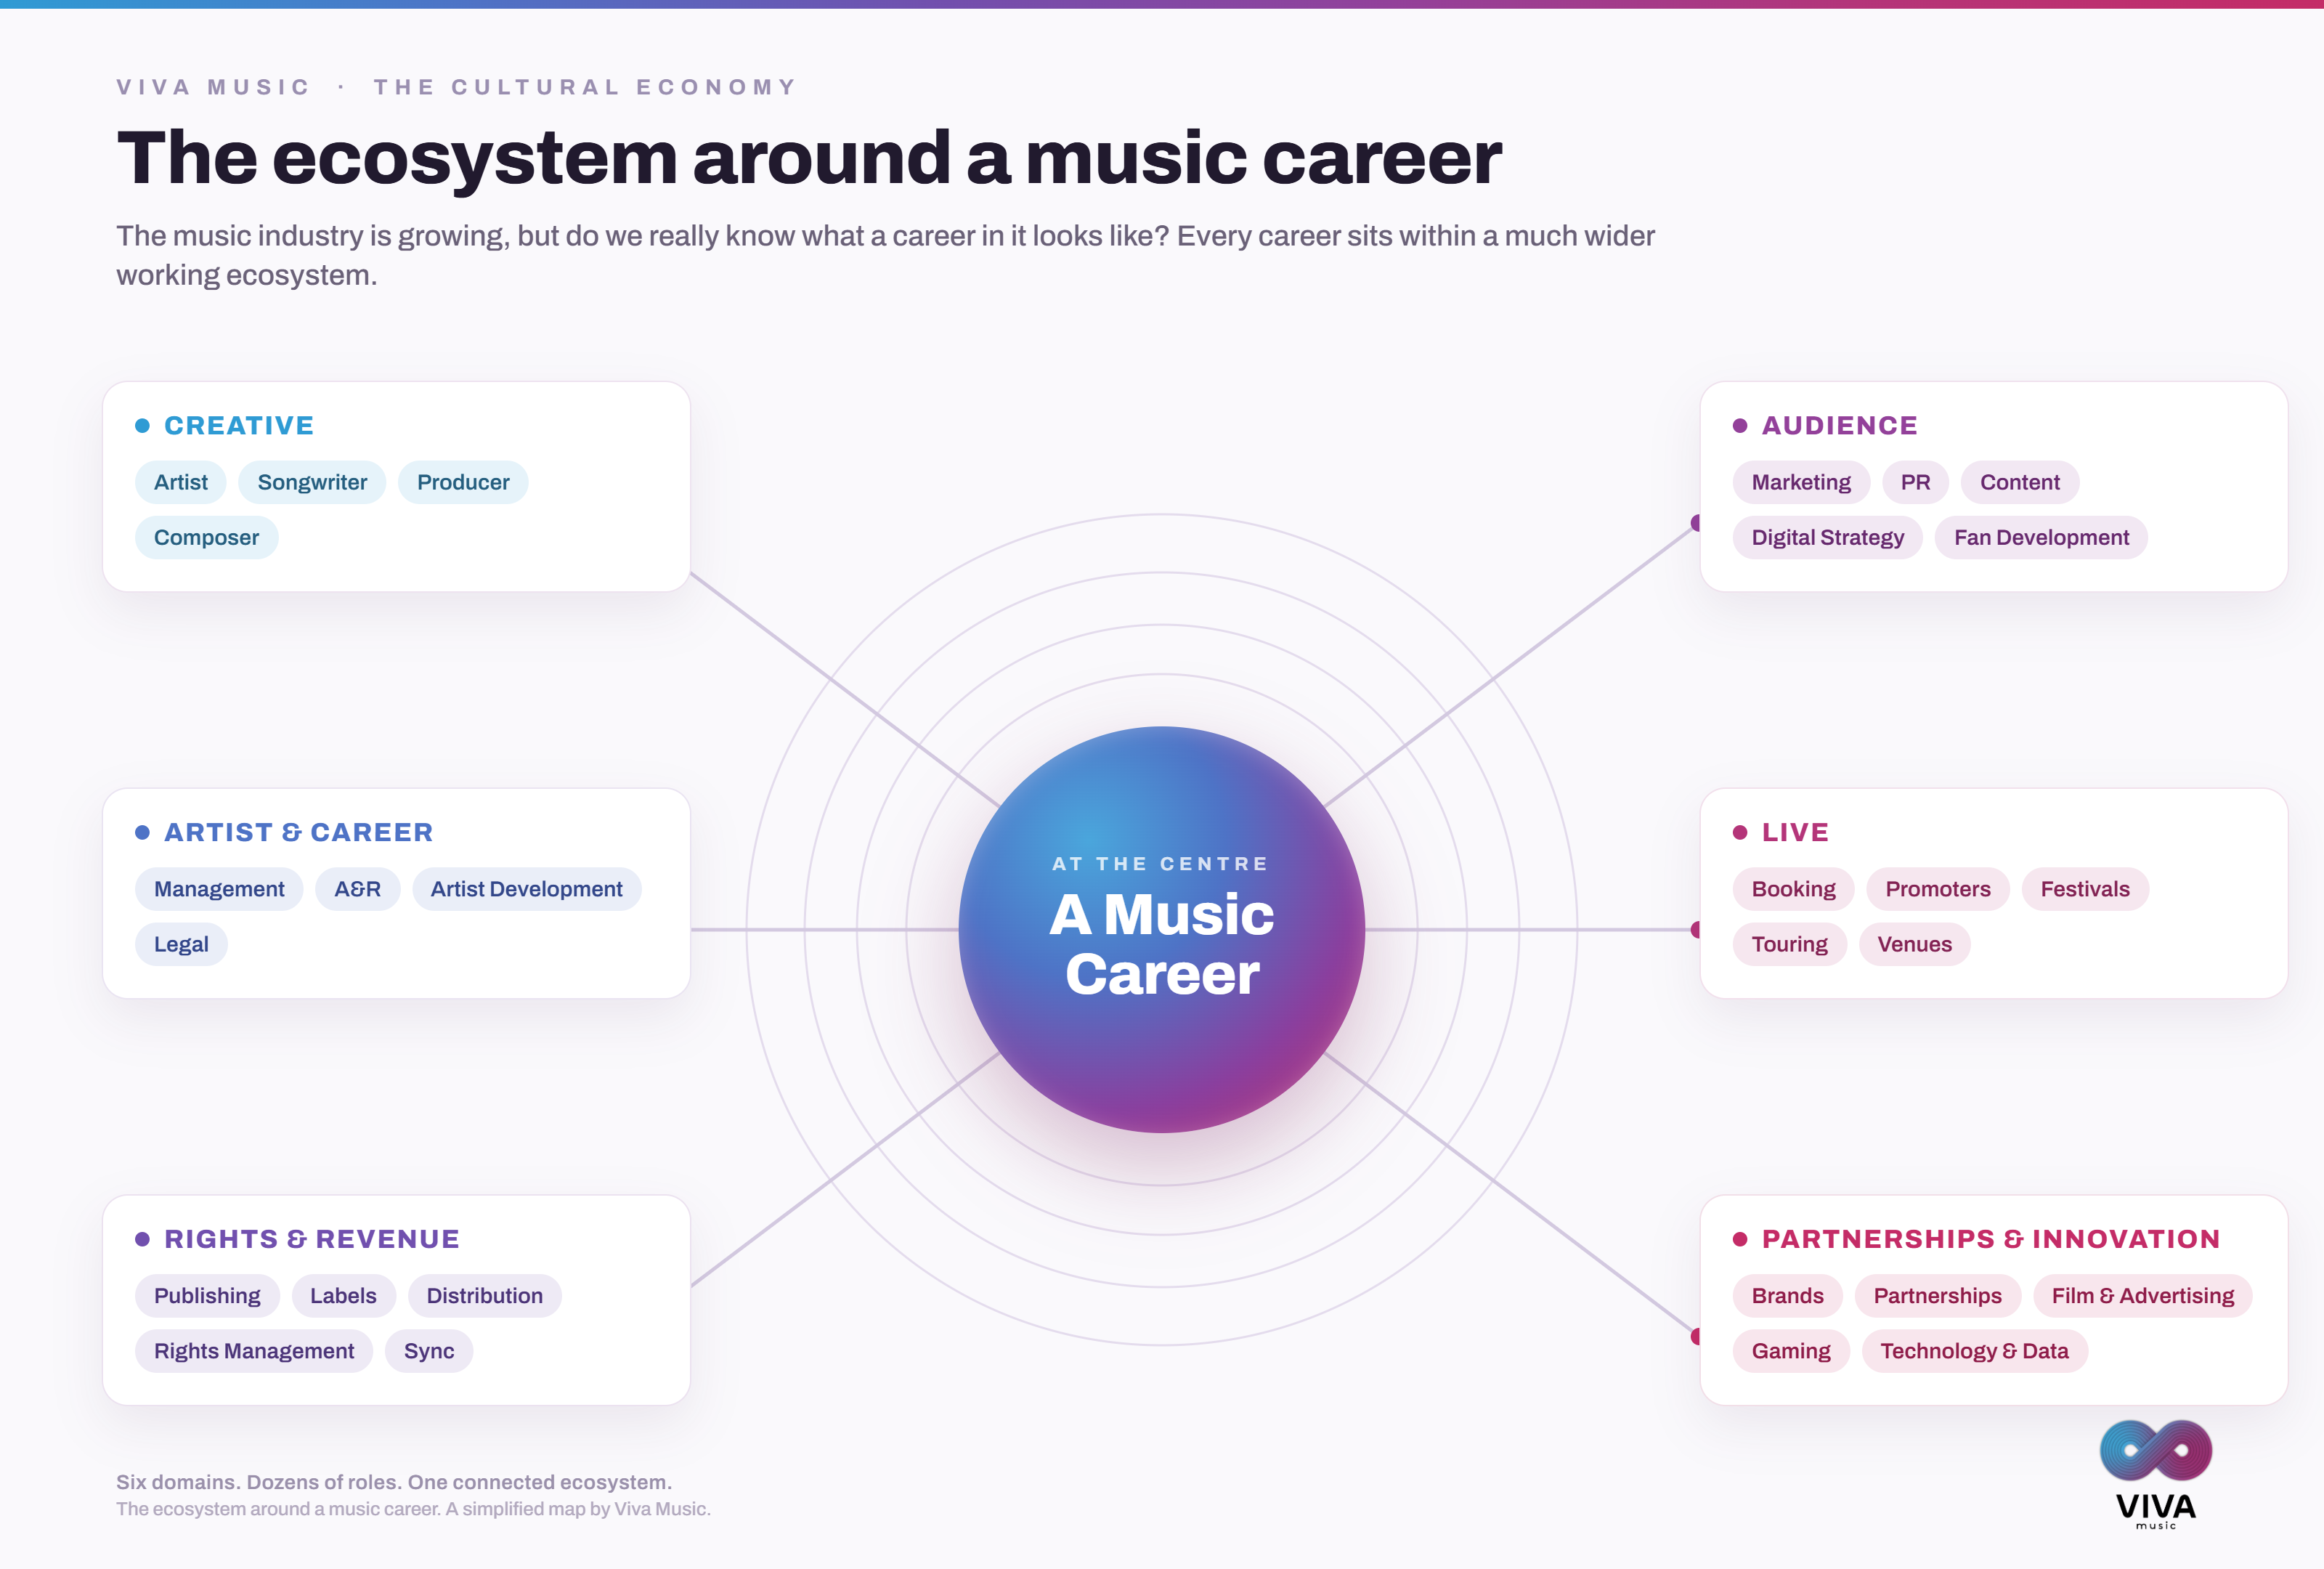
Task: Click the PR tag
Action: 1915,482
